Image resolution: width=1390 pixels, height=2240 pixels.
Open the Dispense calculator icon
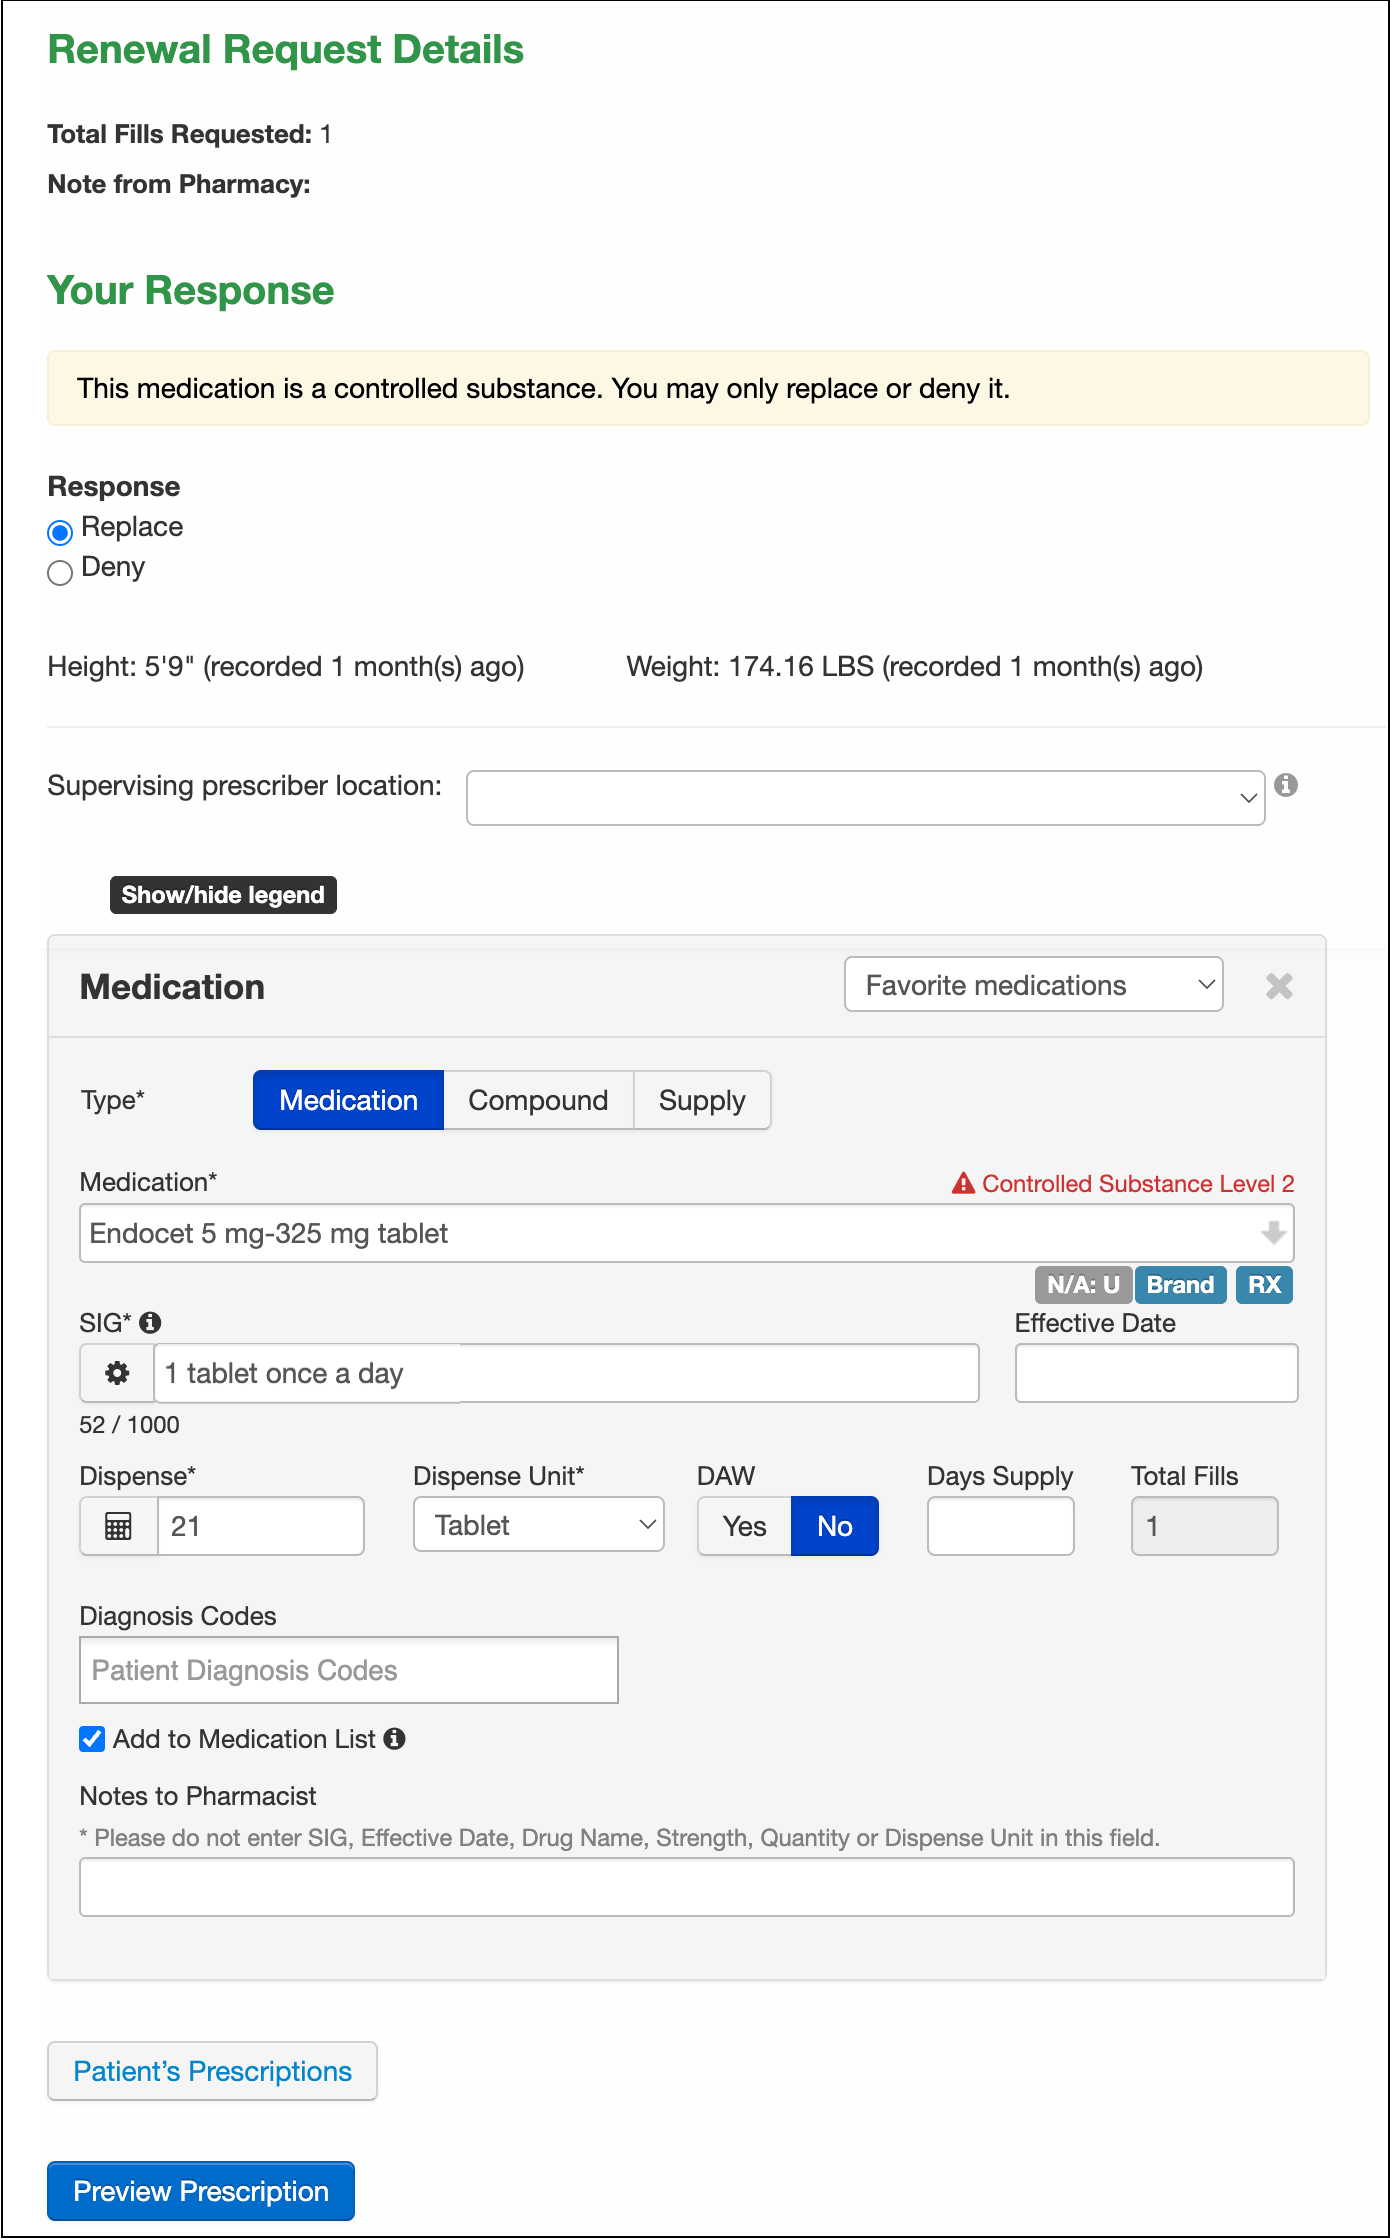pos(118,1526)
